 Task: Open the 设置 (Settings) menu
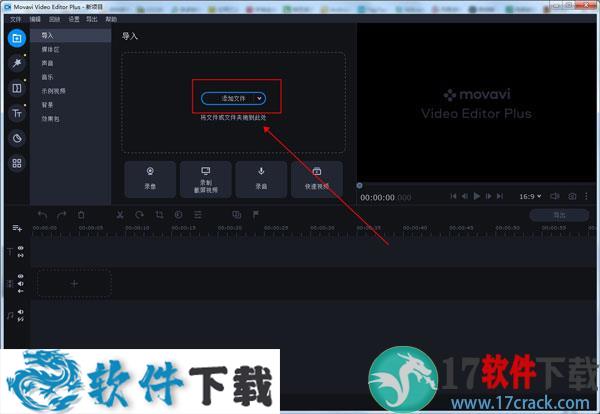73,19
